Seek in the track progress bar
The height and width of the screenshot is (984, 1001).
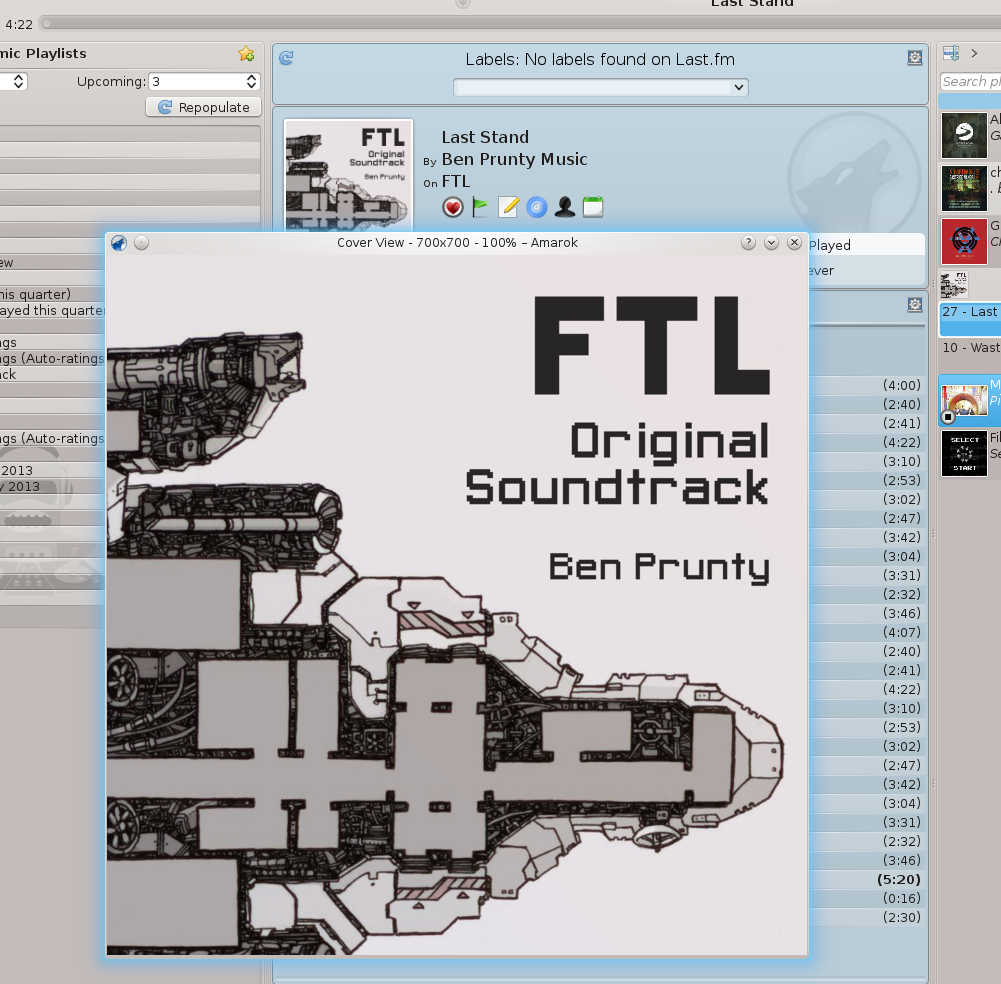click(x=520, y=24)
